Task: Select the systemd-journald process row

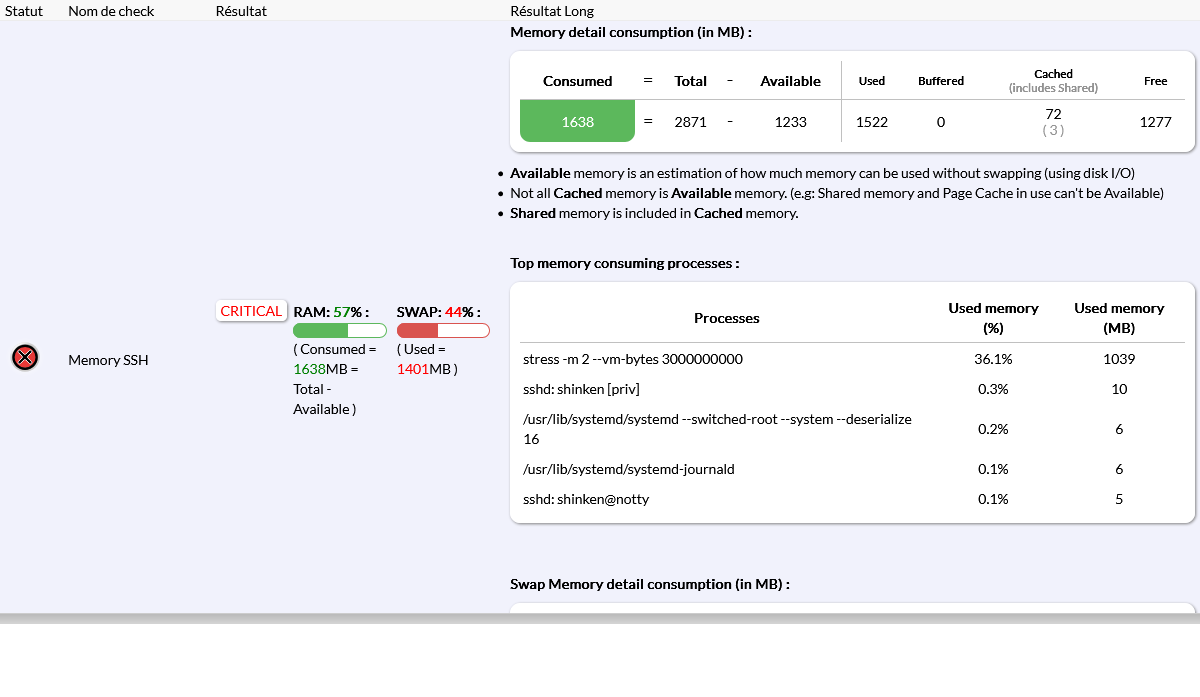Action: tap(628, 469)
